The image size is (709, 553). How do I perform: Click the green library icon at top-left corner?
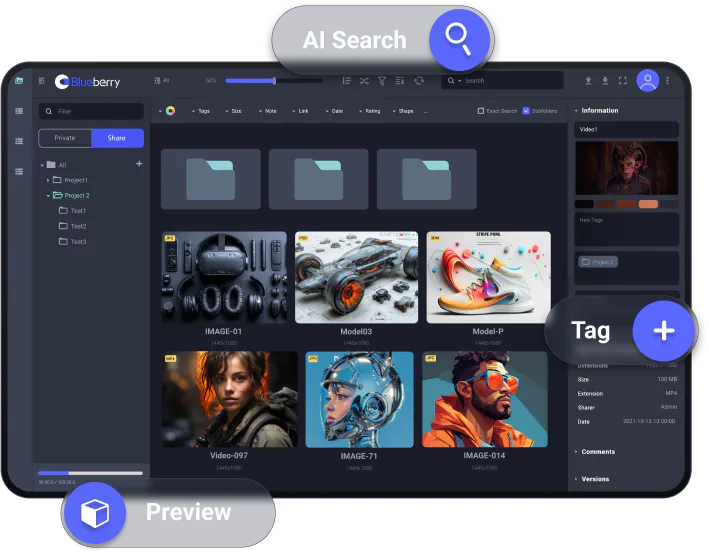[19, 80]
